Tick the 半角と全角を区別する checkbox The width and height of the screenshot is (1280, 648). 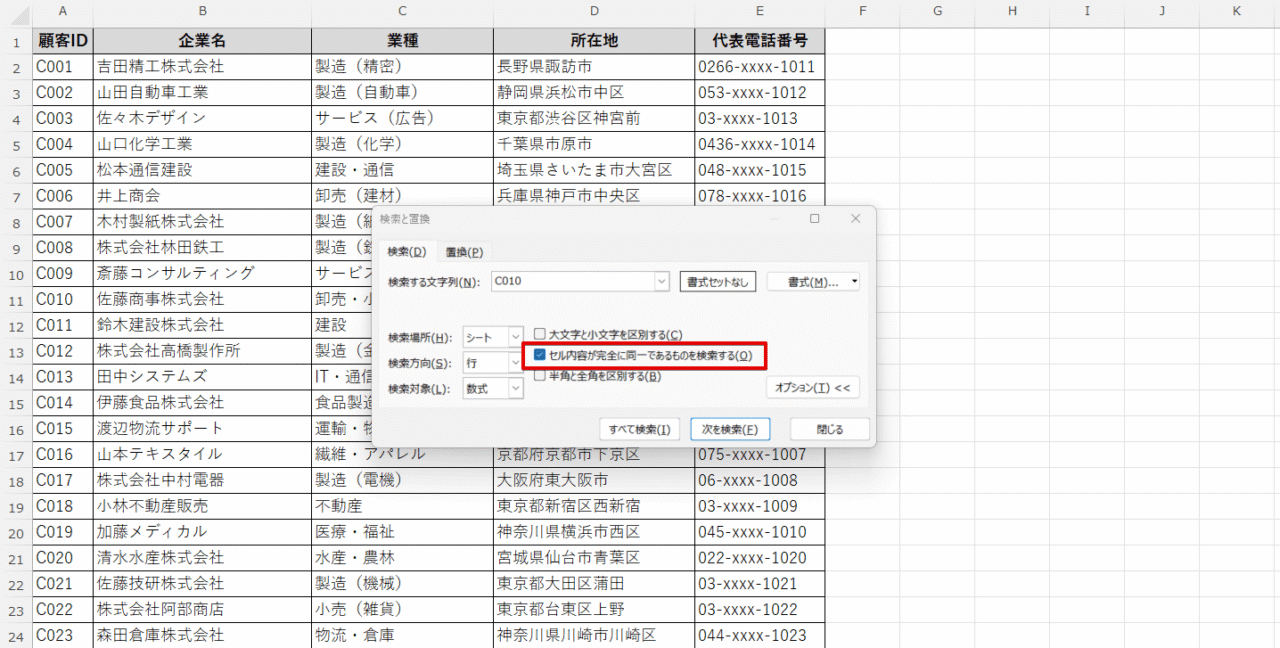click(540, 376)
